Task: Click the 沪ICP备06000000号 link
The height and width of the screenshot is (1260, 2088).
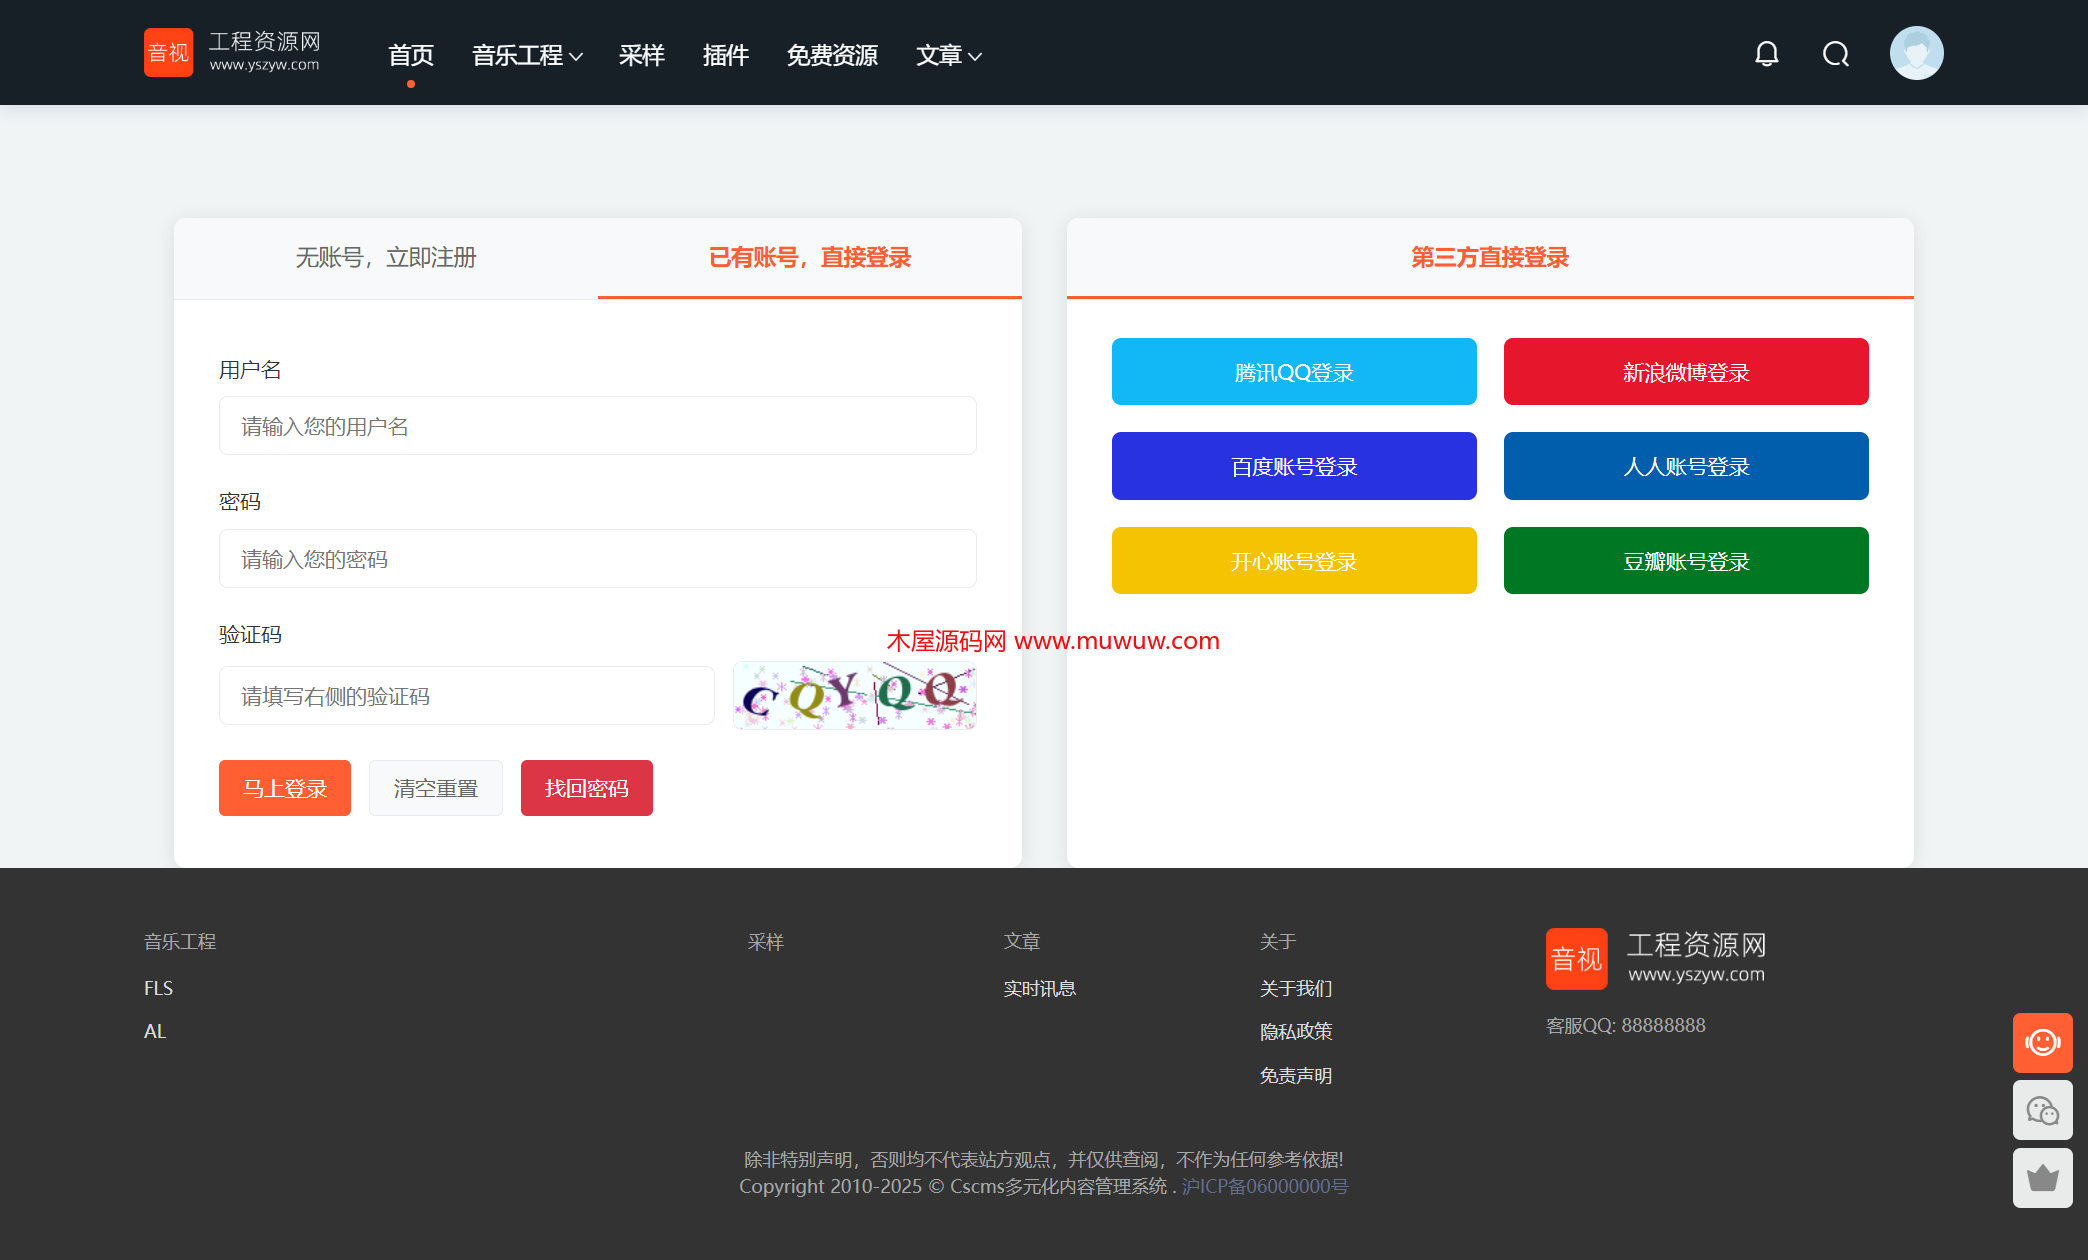Action: point(1264,1186)
